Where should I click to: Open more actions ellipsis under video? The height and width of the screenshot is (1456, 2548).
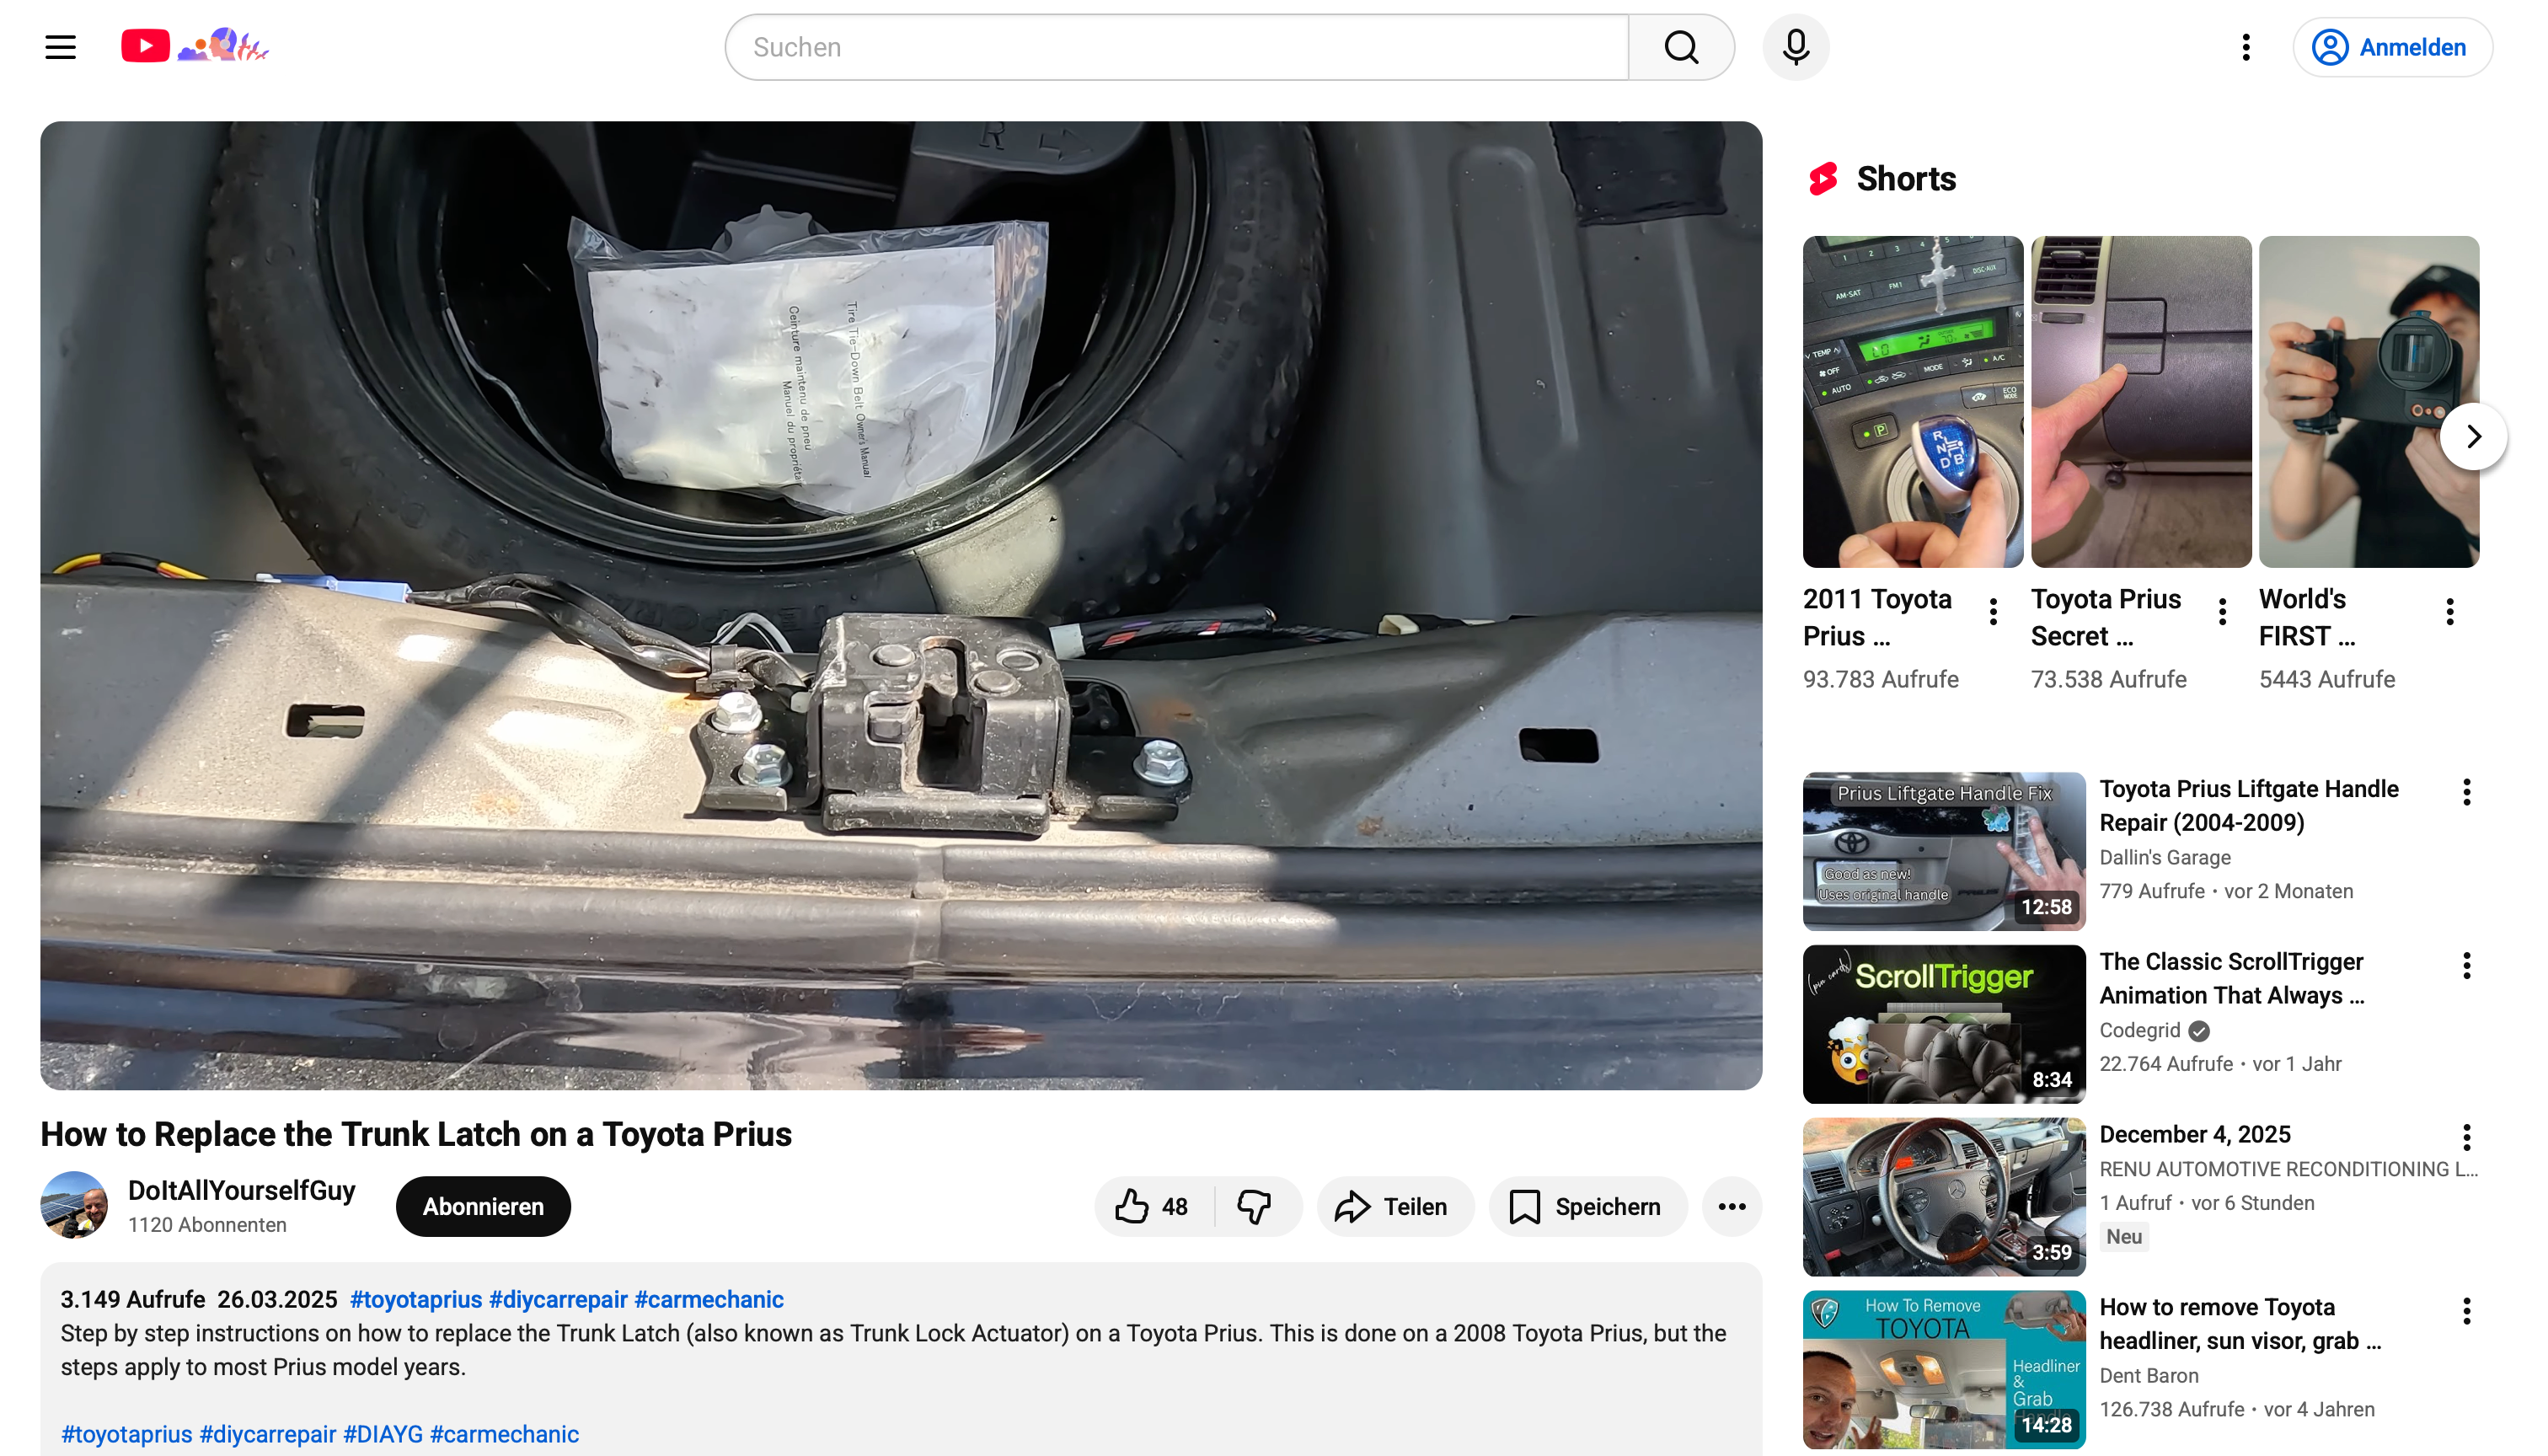pos(1732,1207)
